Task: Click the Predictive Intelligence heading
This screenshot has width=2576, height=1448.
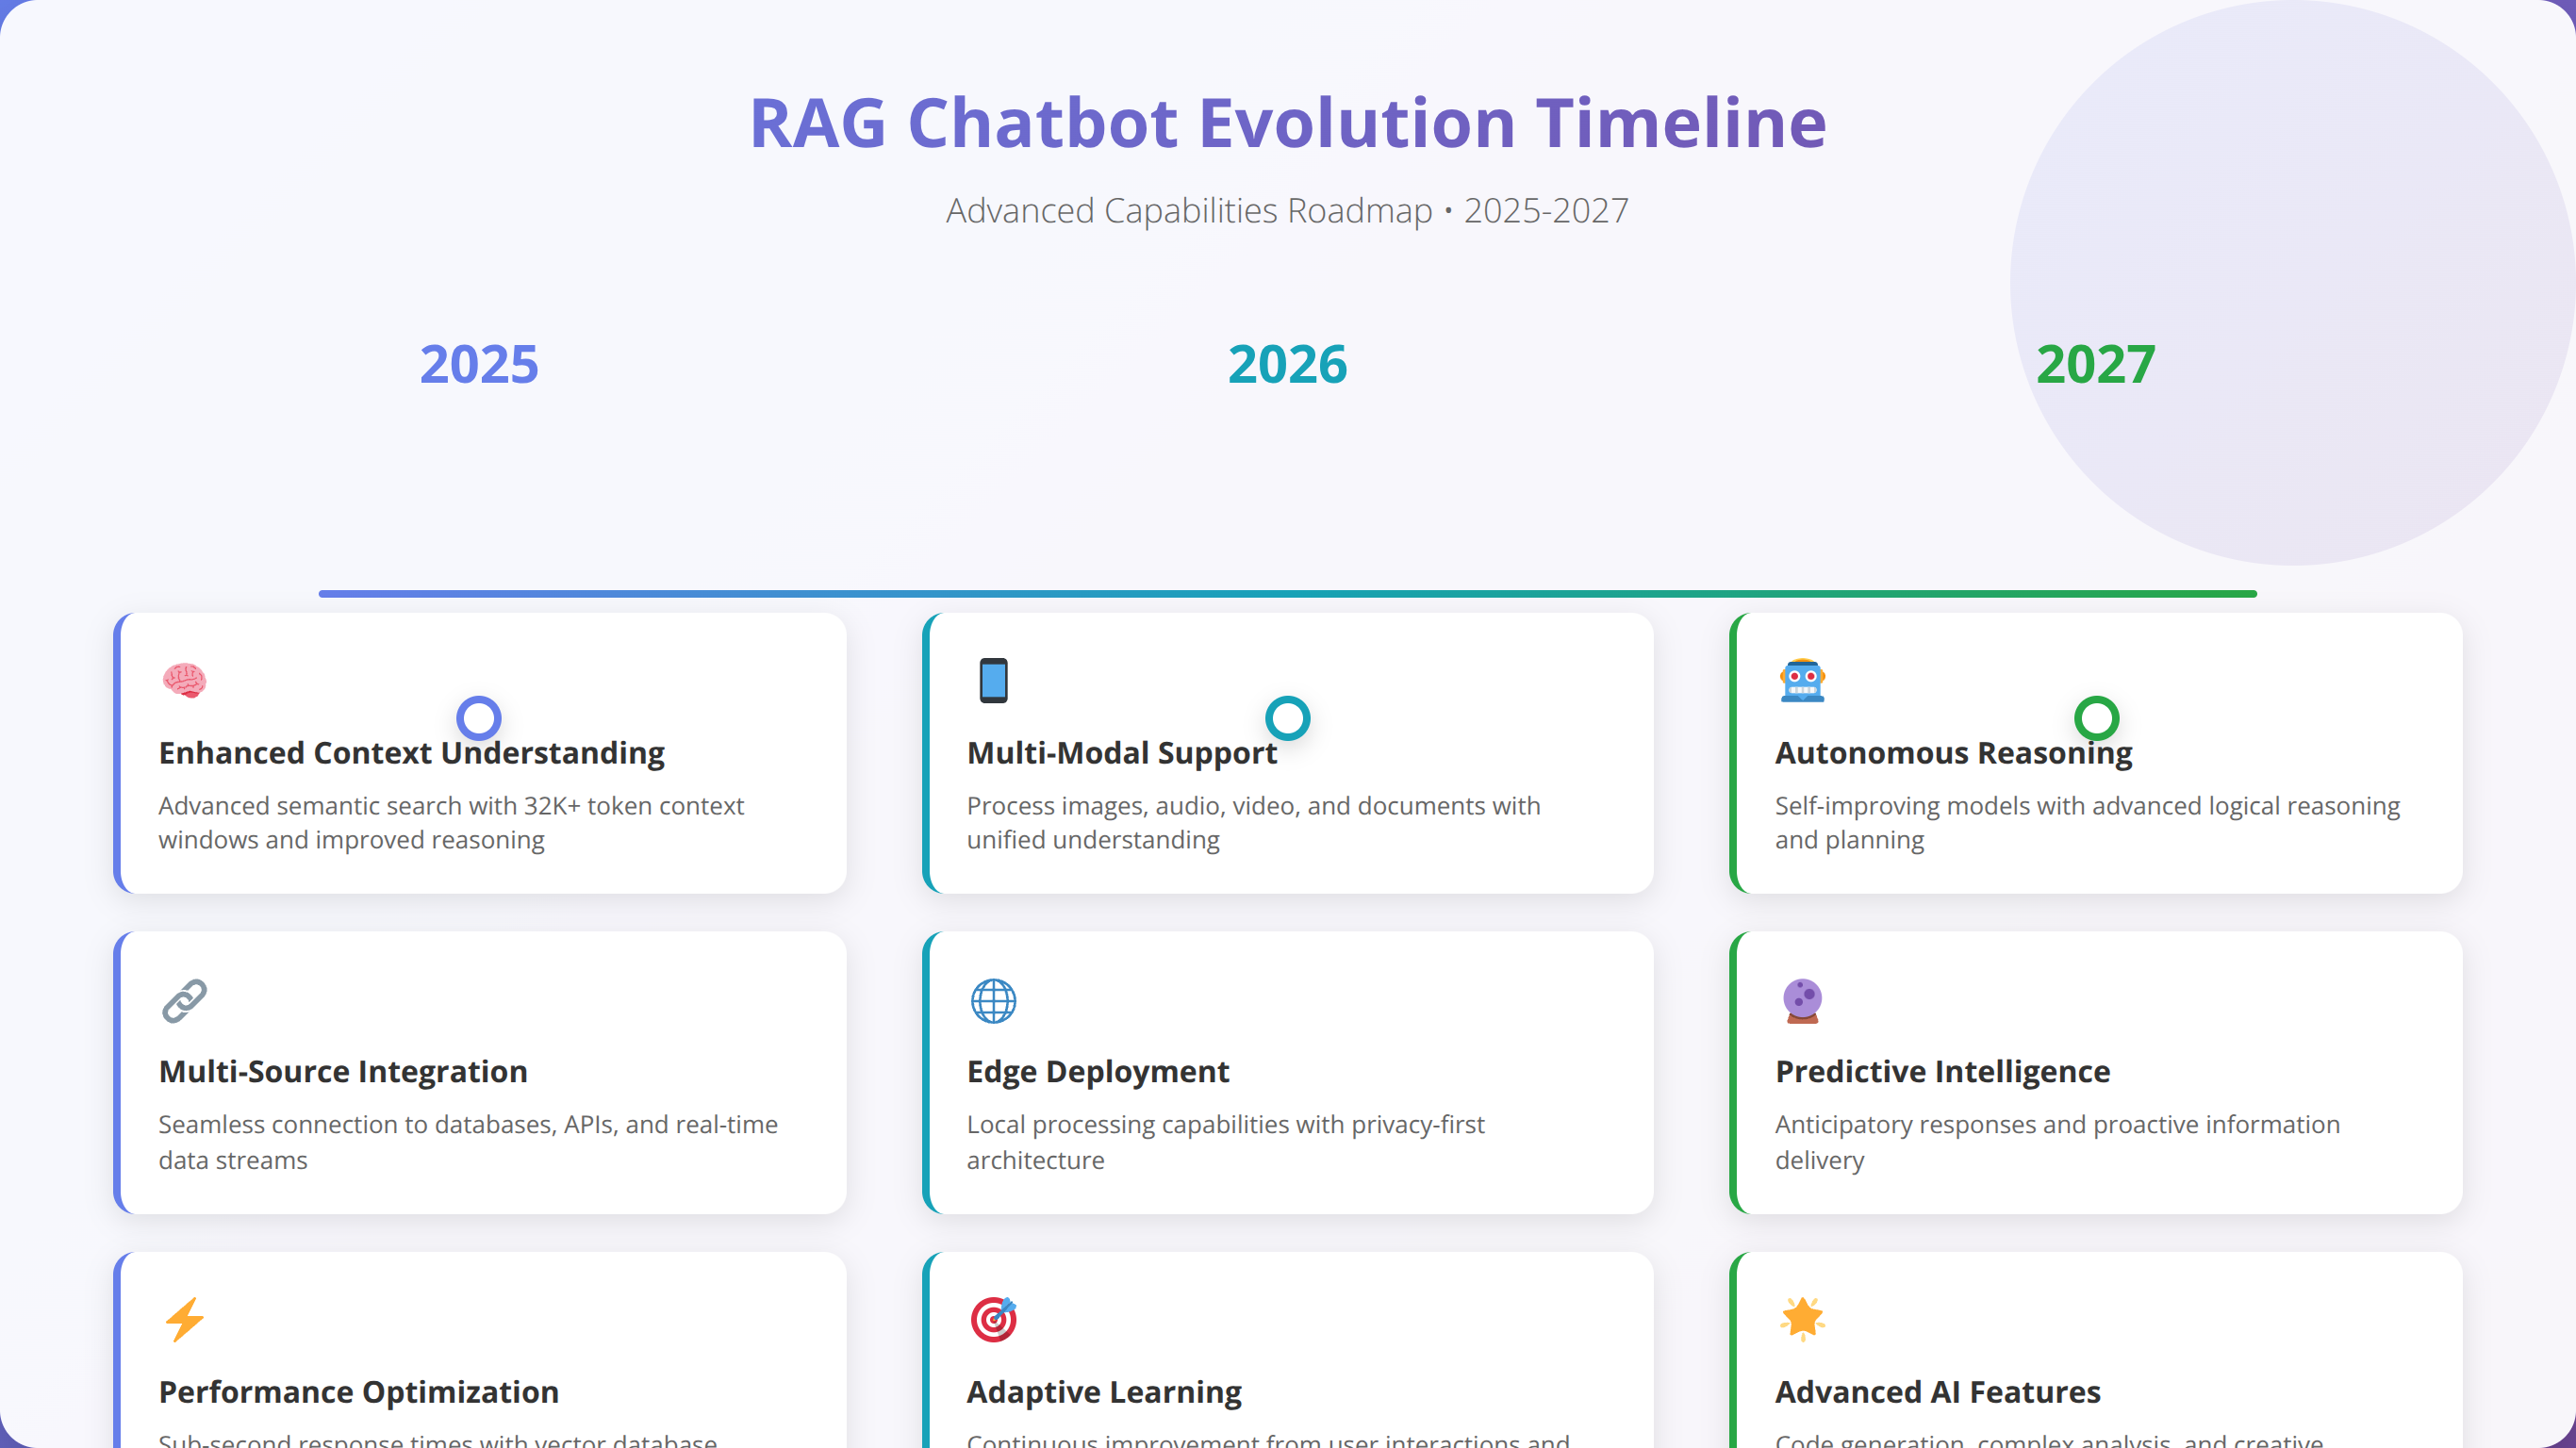Action: (1942, 1072)
